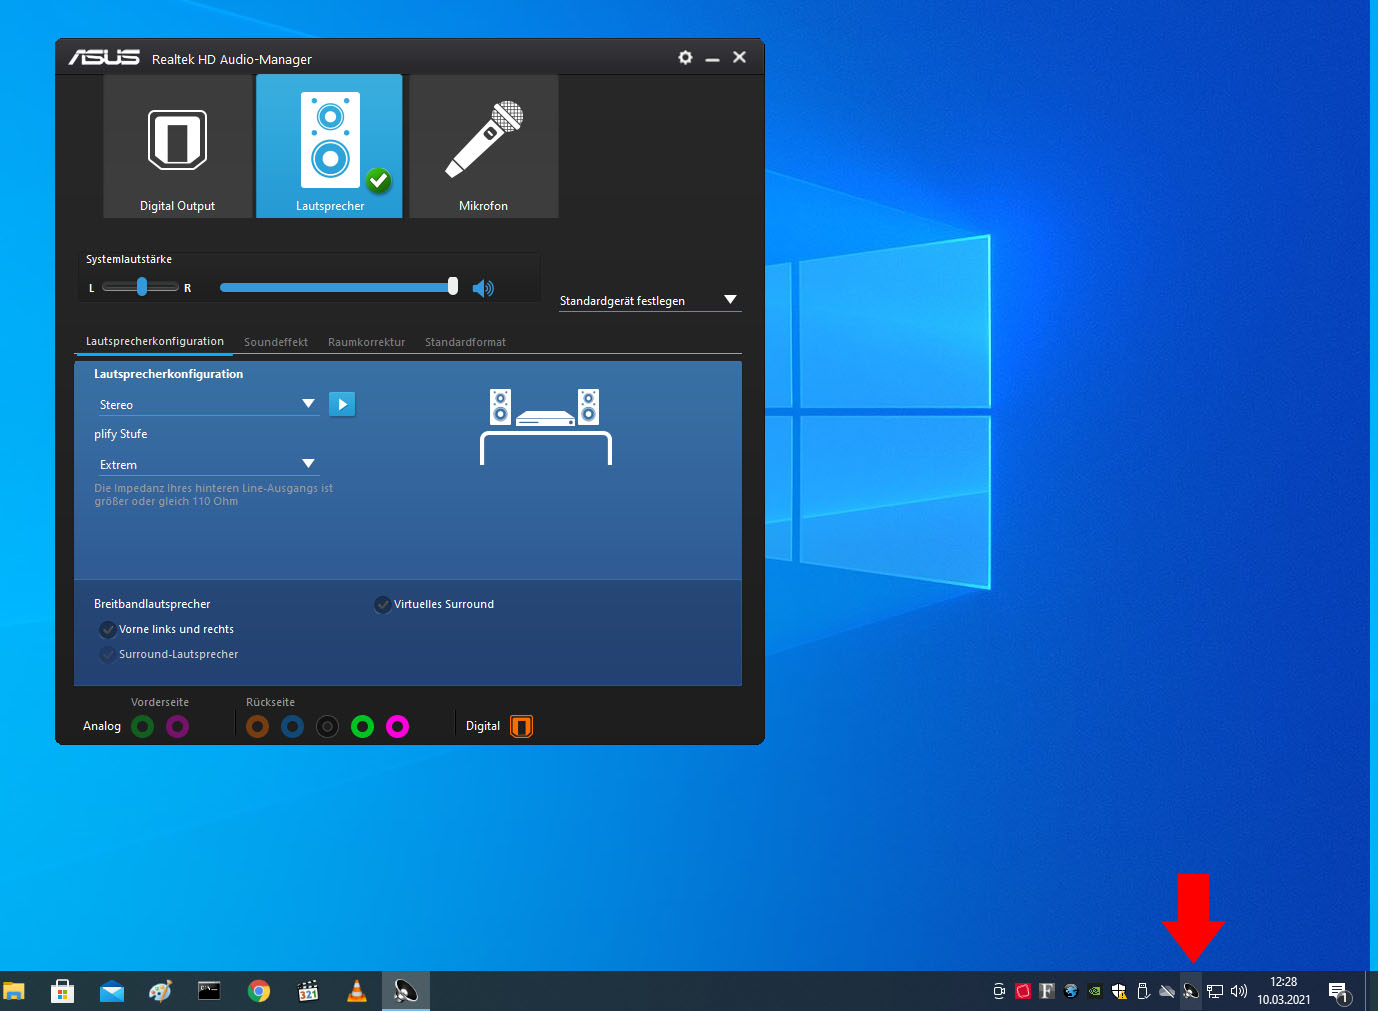Image resolution: width=1378 pixels, height=1011 pixels.
Task: Click Realtek Audio Manager taskbar button
Action: (406, 991)
